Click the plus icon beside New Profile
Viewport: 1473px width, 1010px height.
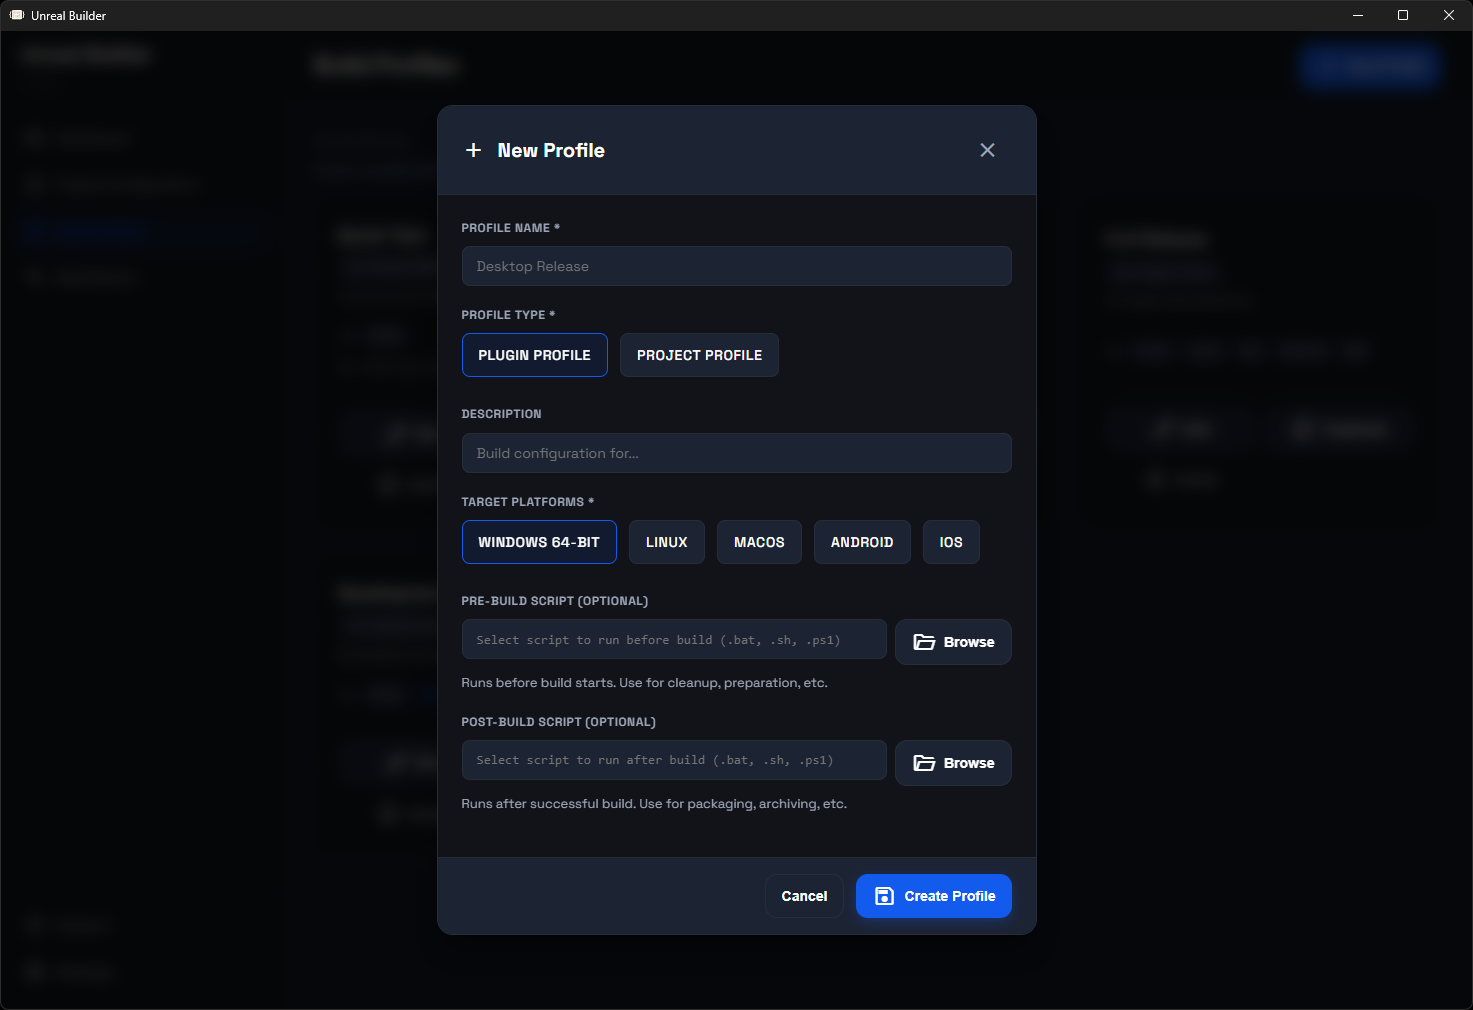[x=474, y=150]
